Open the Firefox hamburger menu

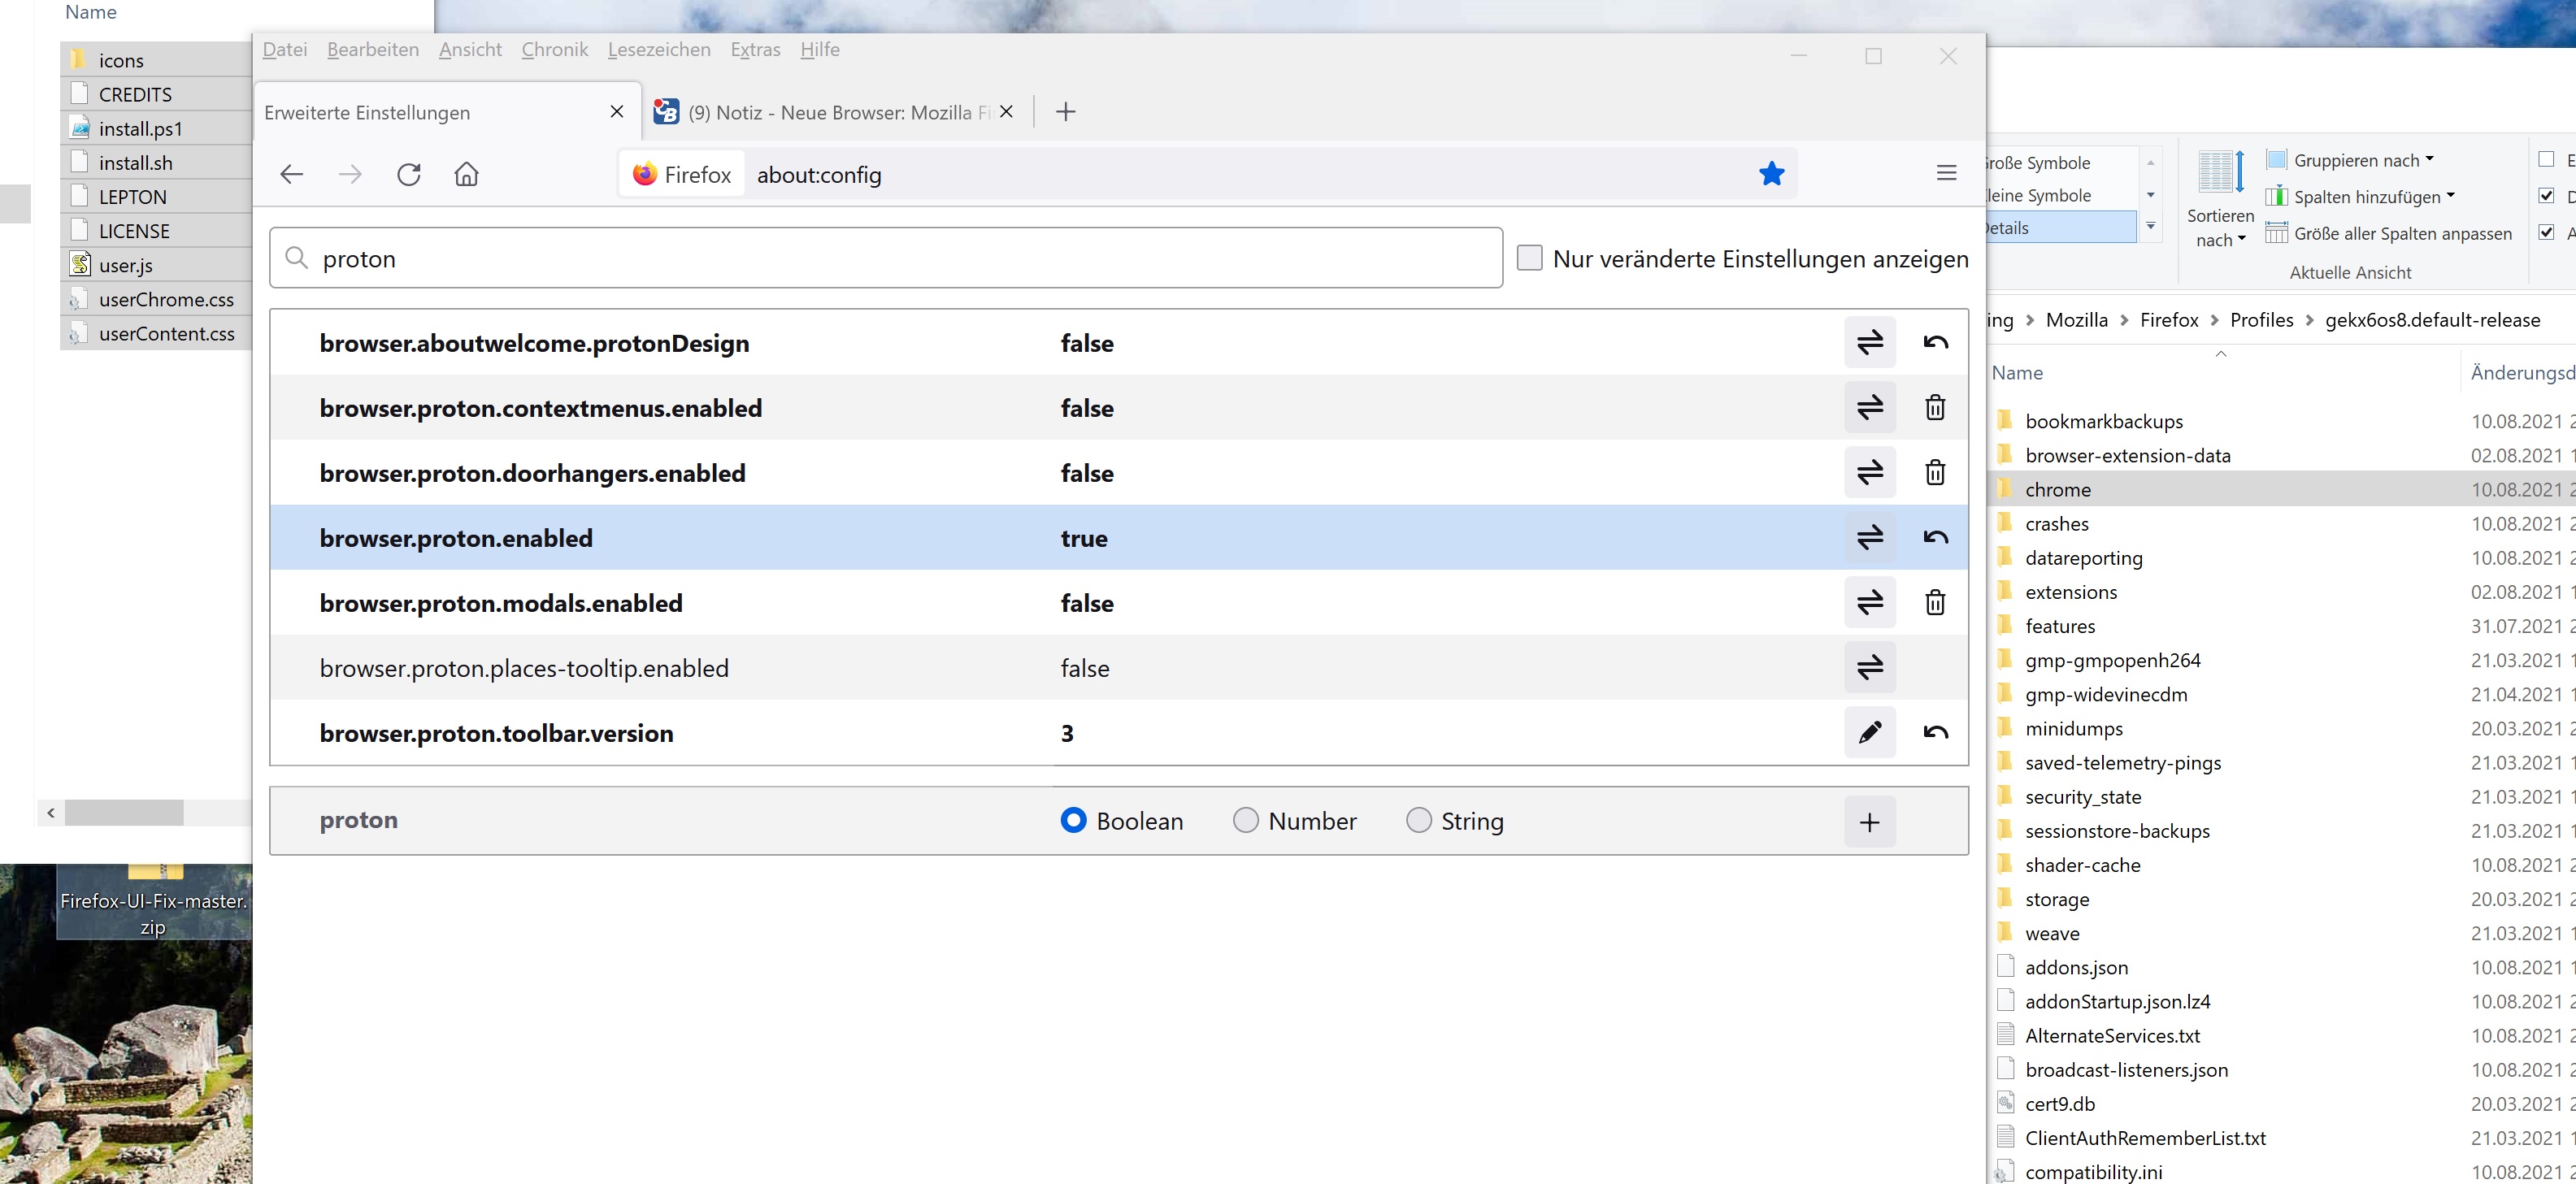click(1946, 173)
